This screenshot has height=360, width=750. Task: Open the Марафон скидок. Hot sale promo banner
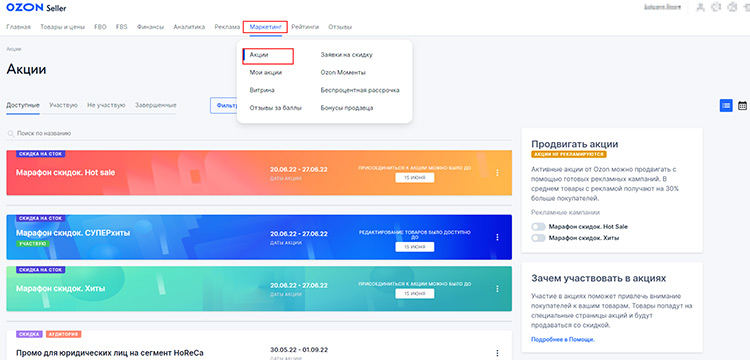pos(259,173)
